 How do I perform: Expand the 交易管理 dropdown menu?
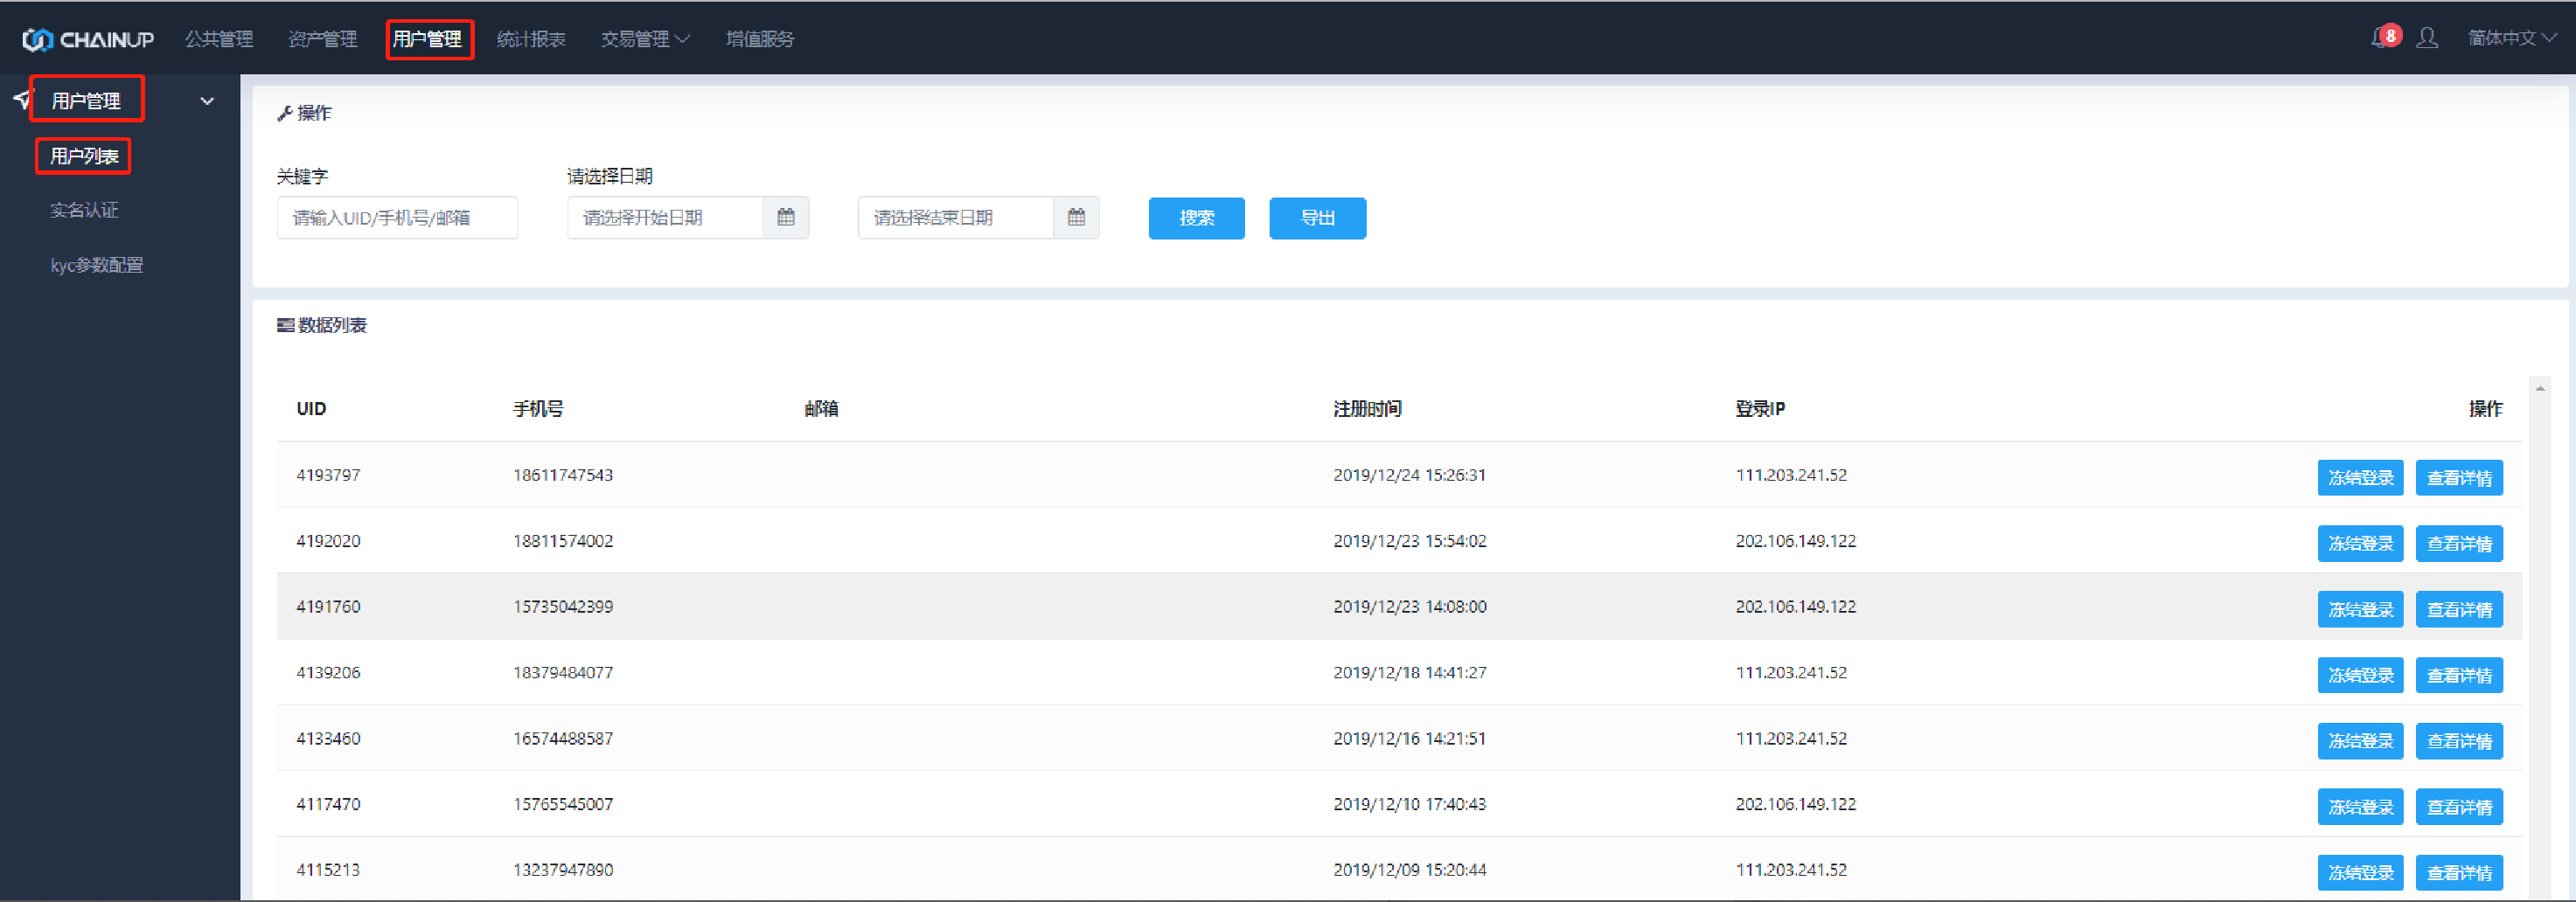[645, 39]
